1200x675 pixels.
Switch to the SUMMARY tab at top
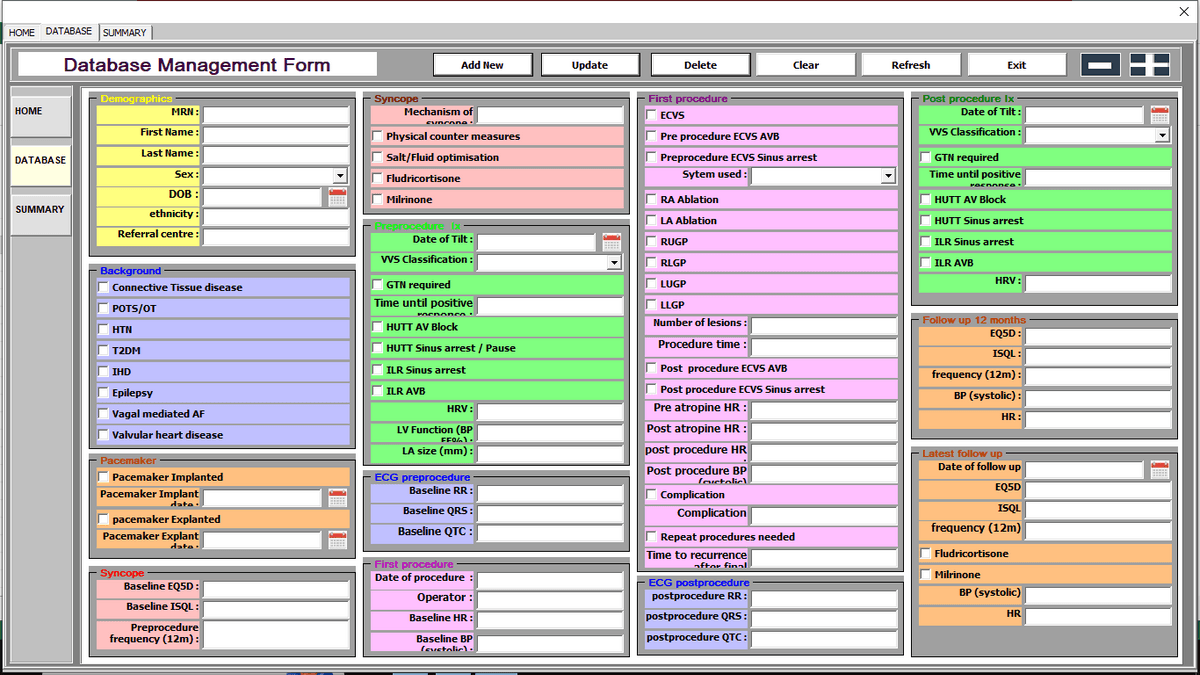pos(124,33)
